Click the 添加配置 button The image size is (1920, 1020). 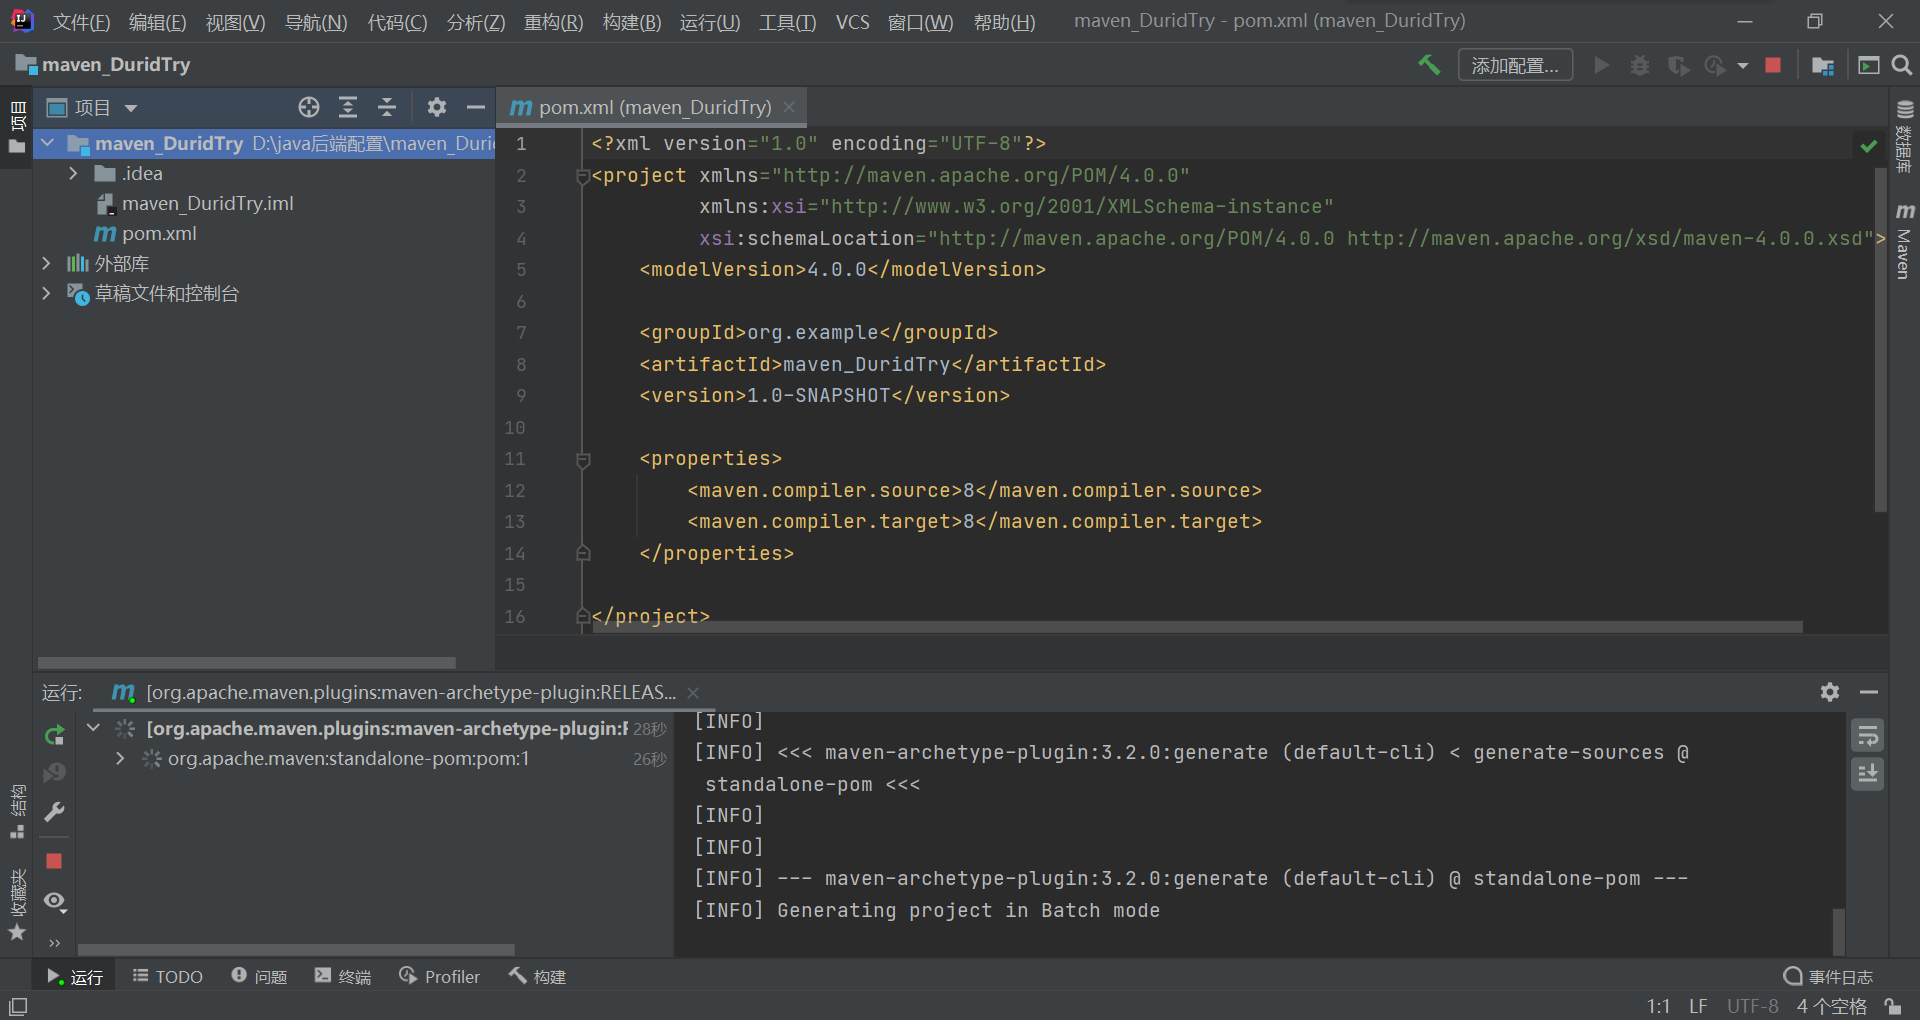point(1515,64)
